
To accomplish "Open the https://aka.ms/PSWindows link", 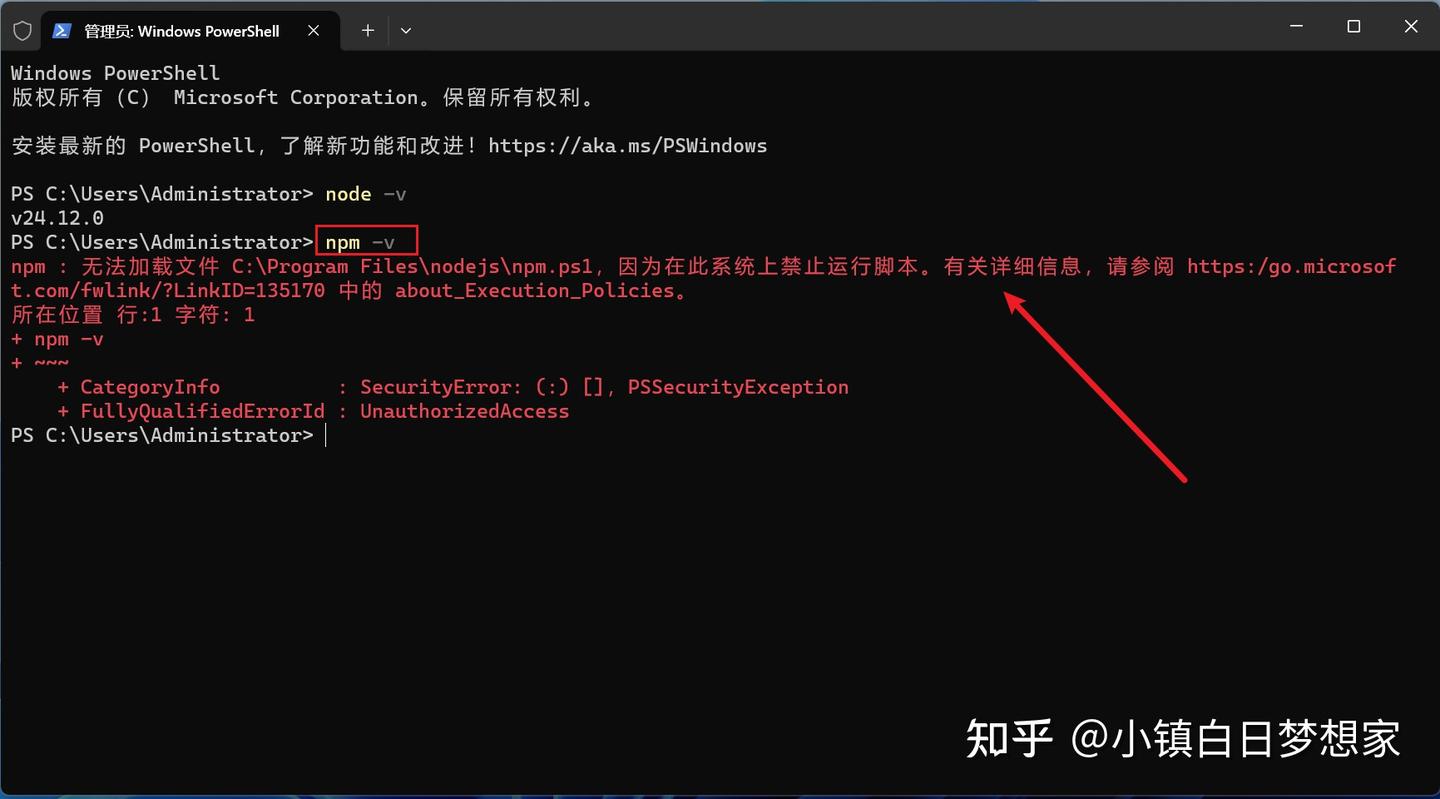I will click(627, 146).
